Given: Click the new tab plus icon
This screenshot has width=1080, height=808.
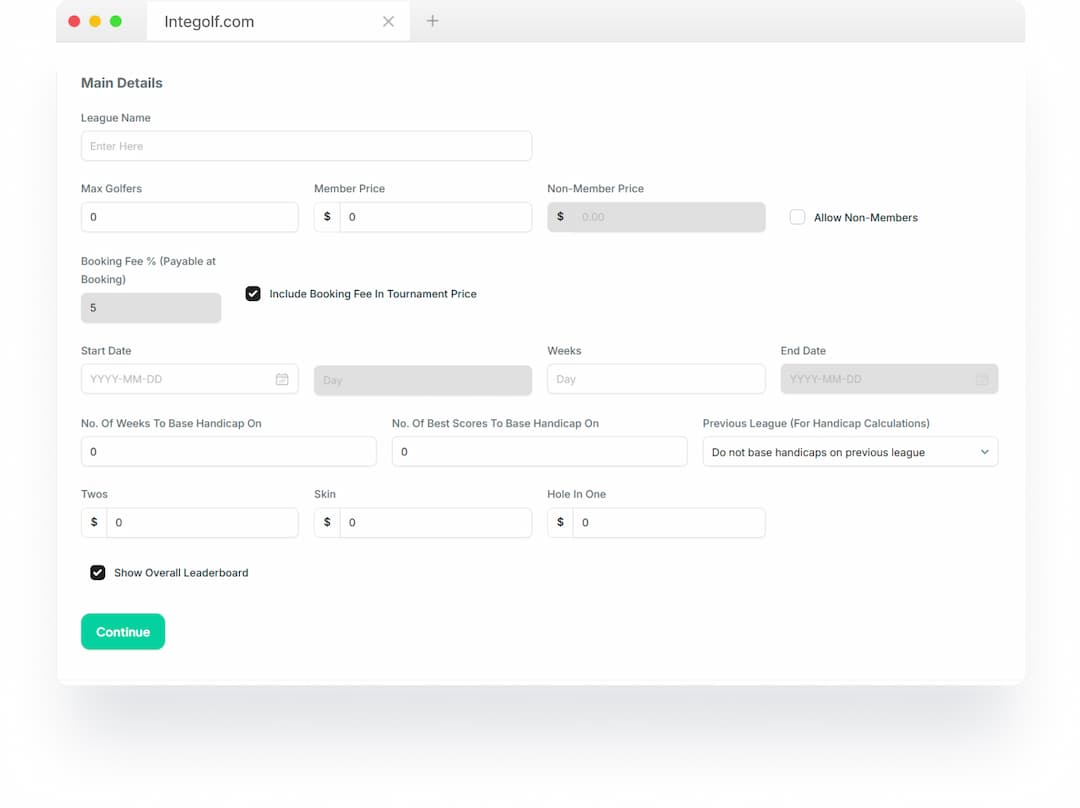Looking at the screenshot, I should coord(432,21).
